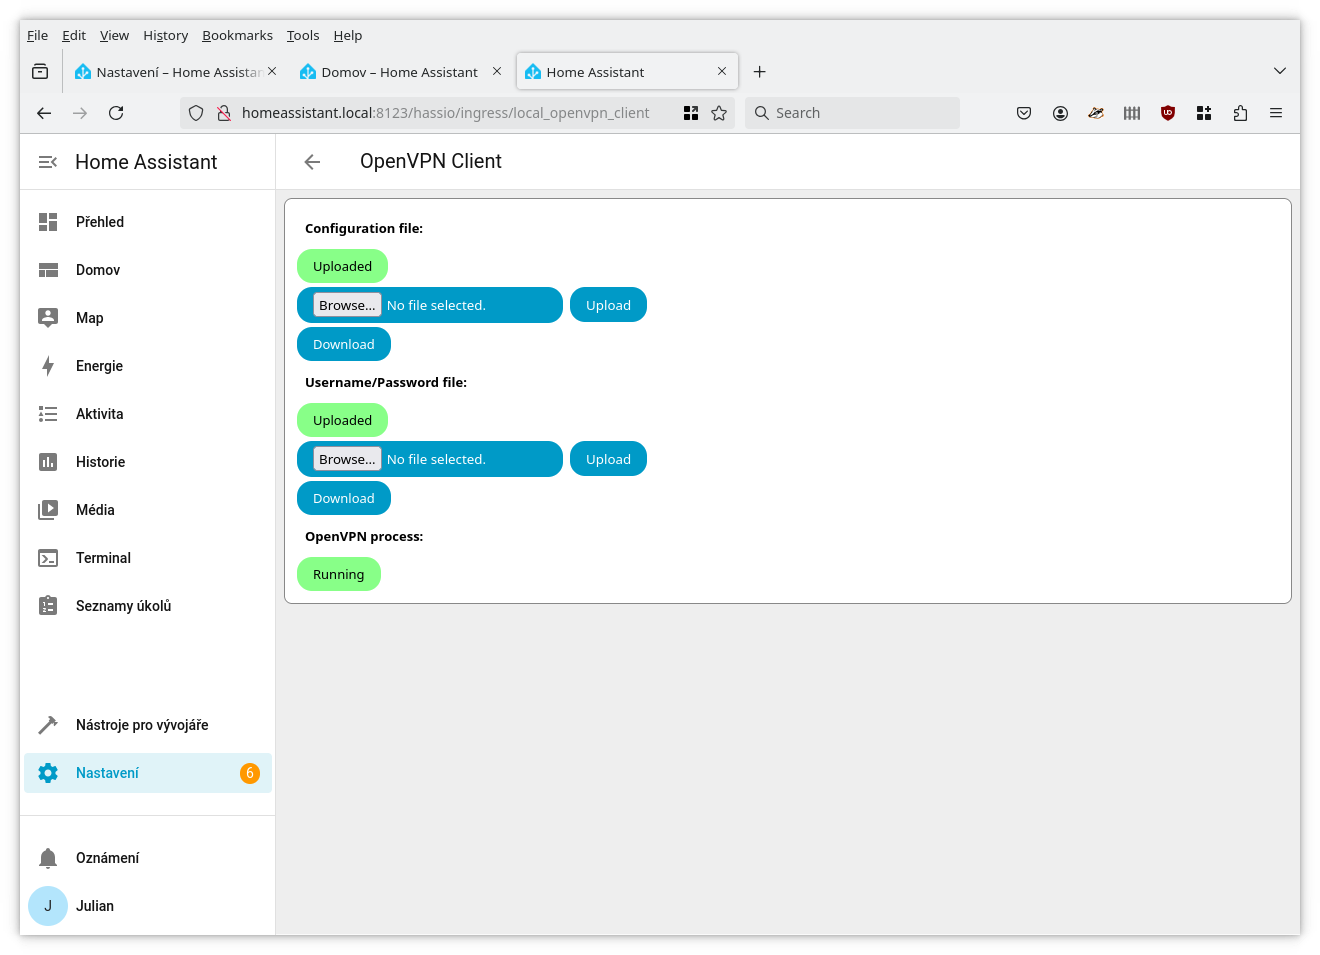Open the extensions puzzle icon
The image size is (1320, 955).
click(x=1240, y=113)
